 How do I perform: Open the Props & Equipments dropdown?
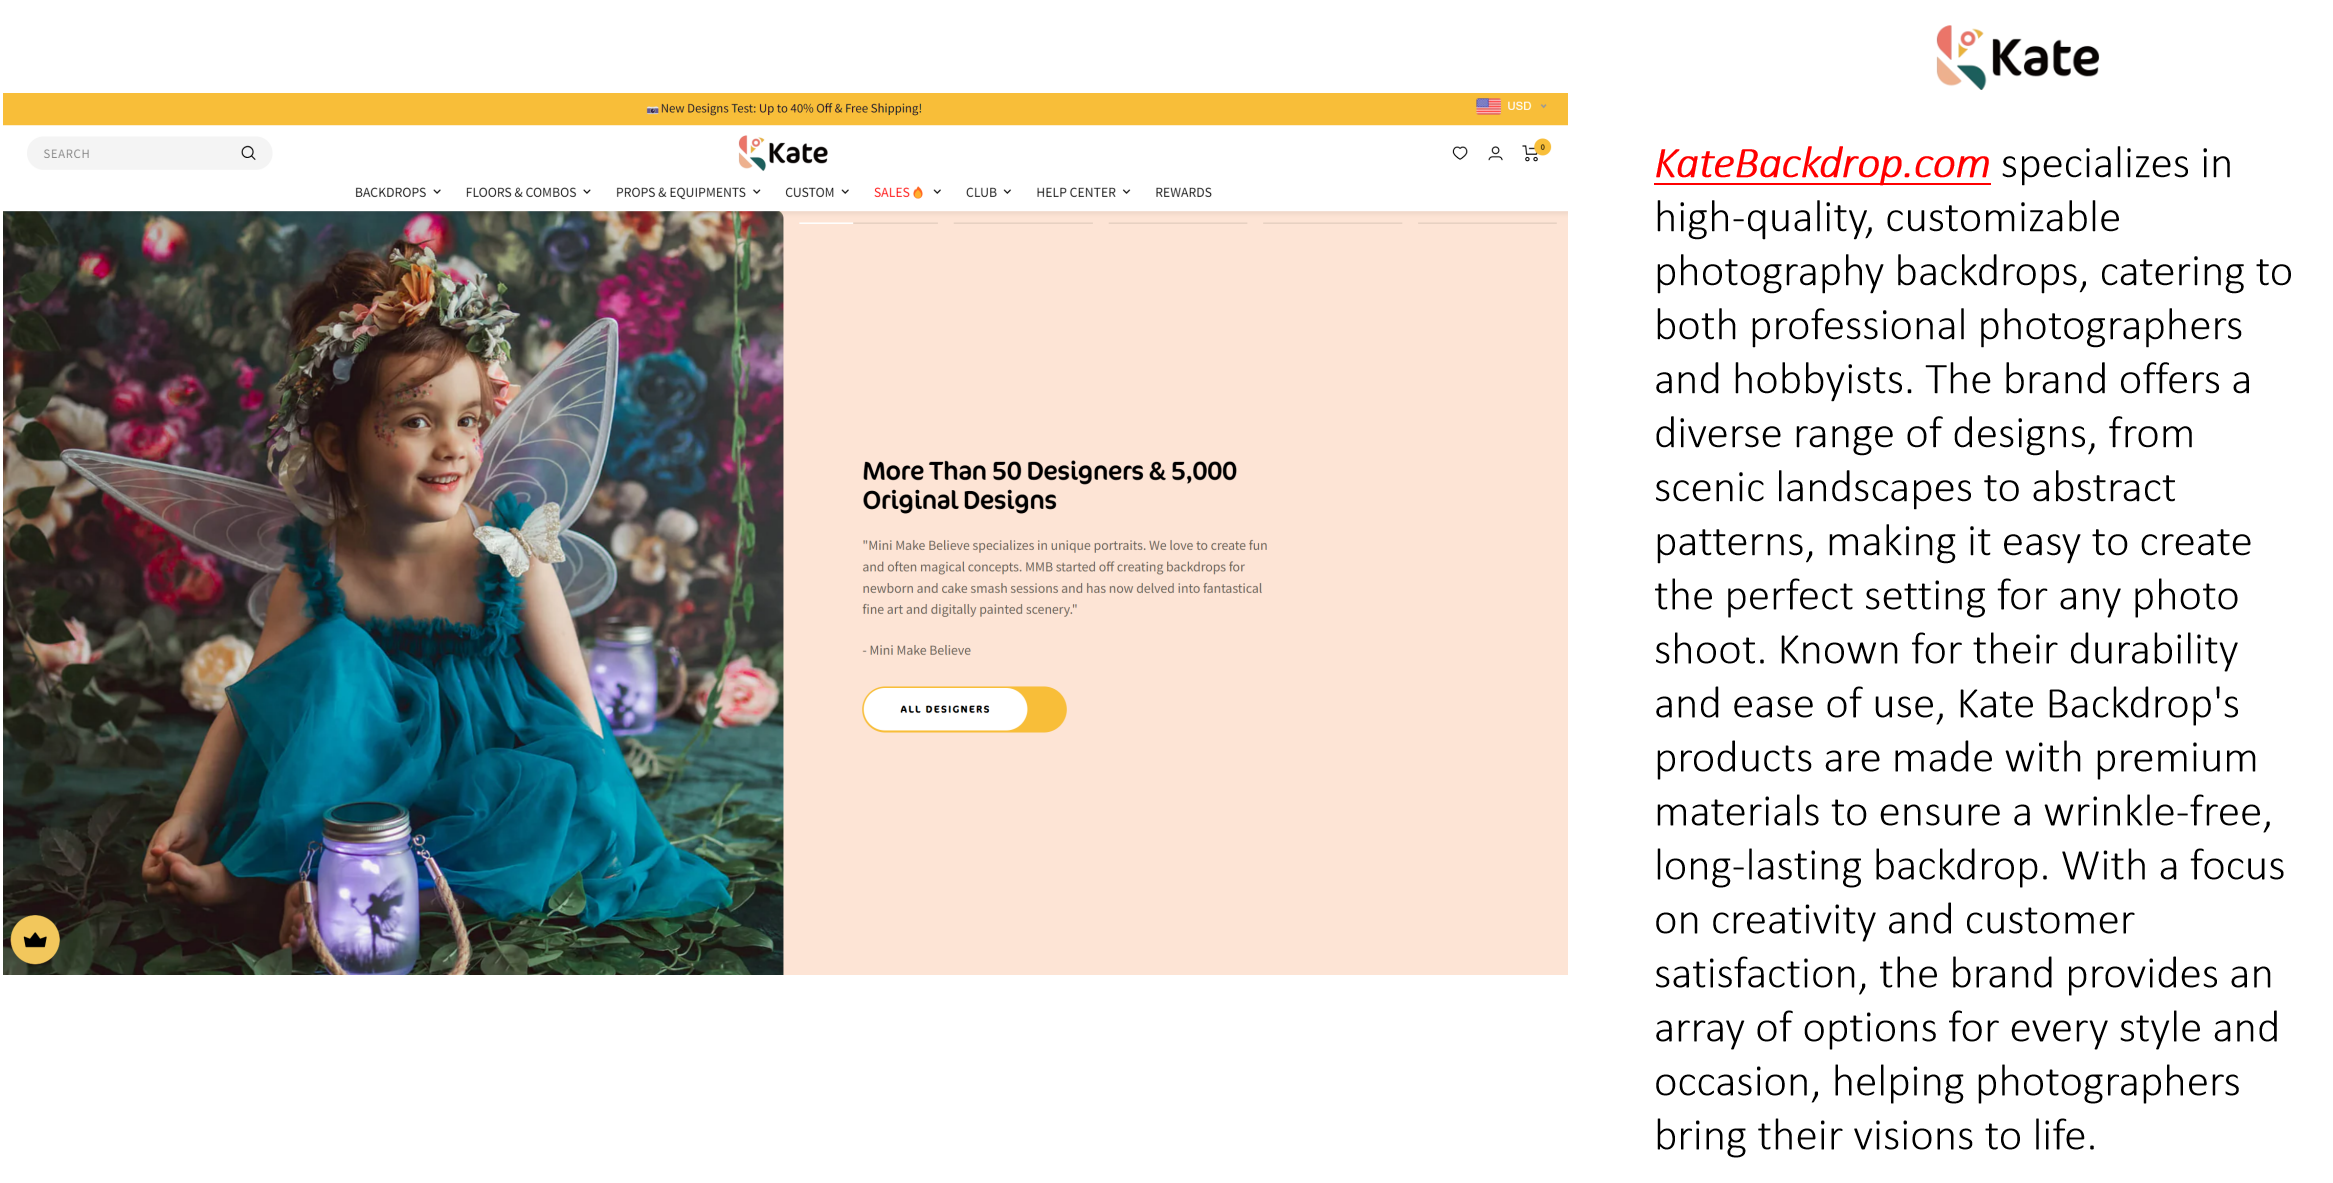click(x=687, y=192)
